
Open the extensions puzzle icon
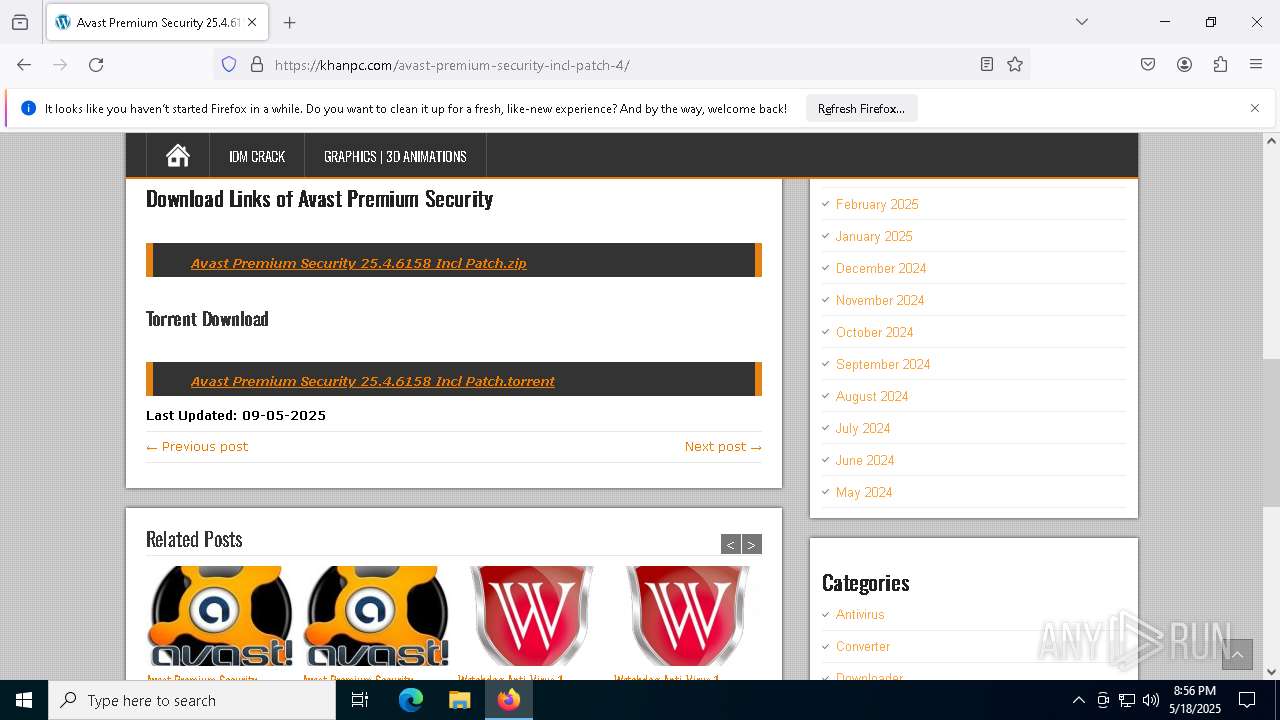[1220, 65]
